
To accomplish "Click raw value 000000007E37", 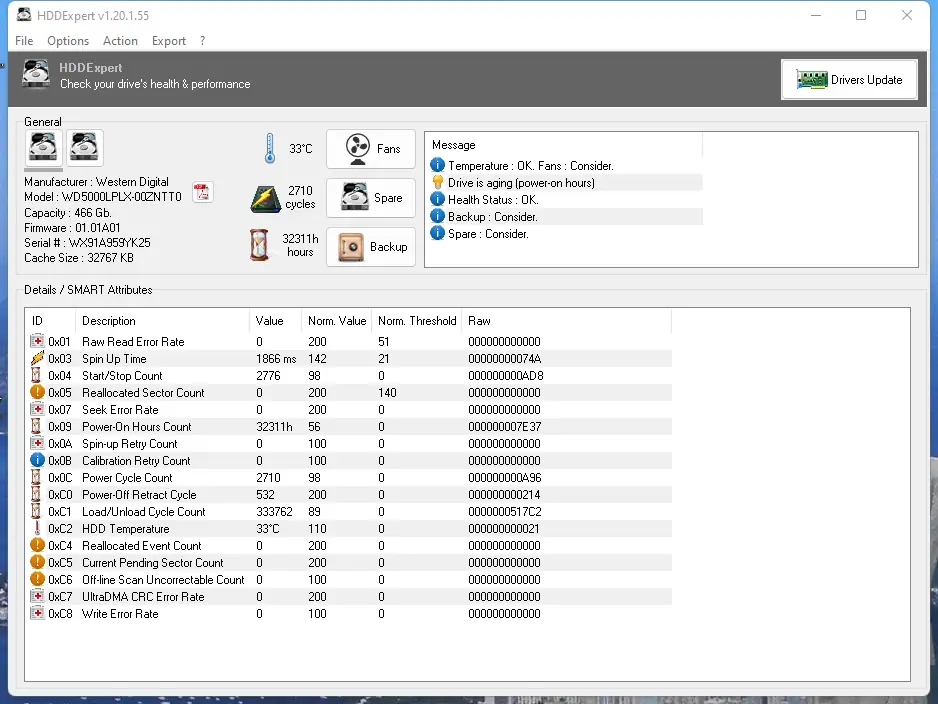I will [504, 427].
